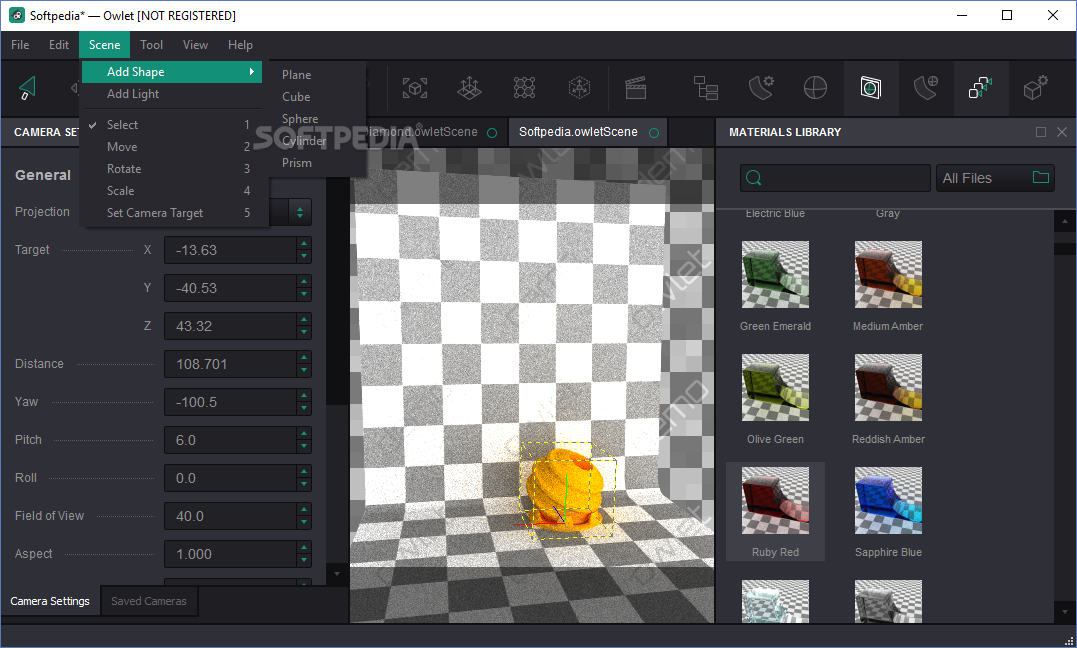This screenshot has height=648, width=1077.
Task: Choose Scale in the Scene menu
Action: (x=172, y=191)
